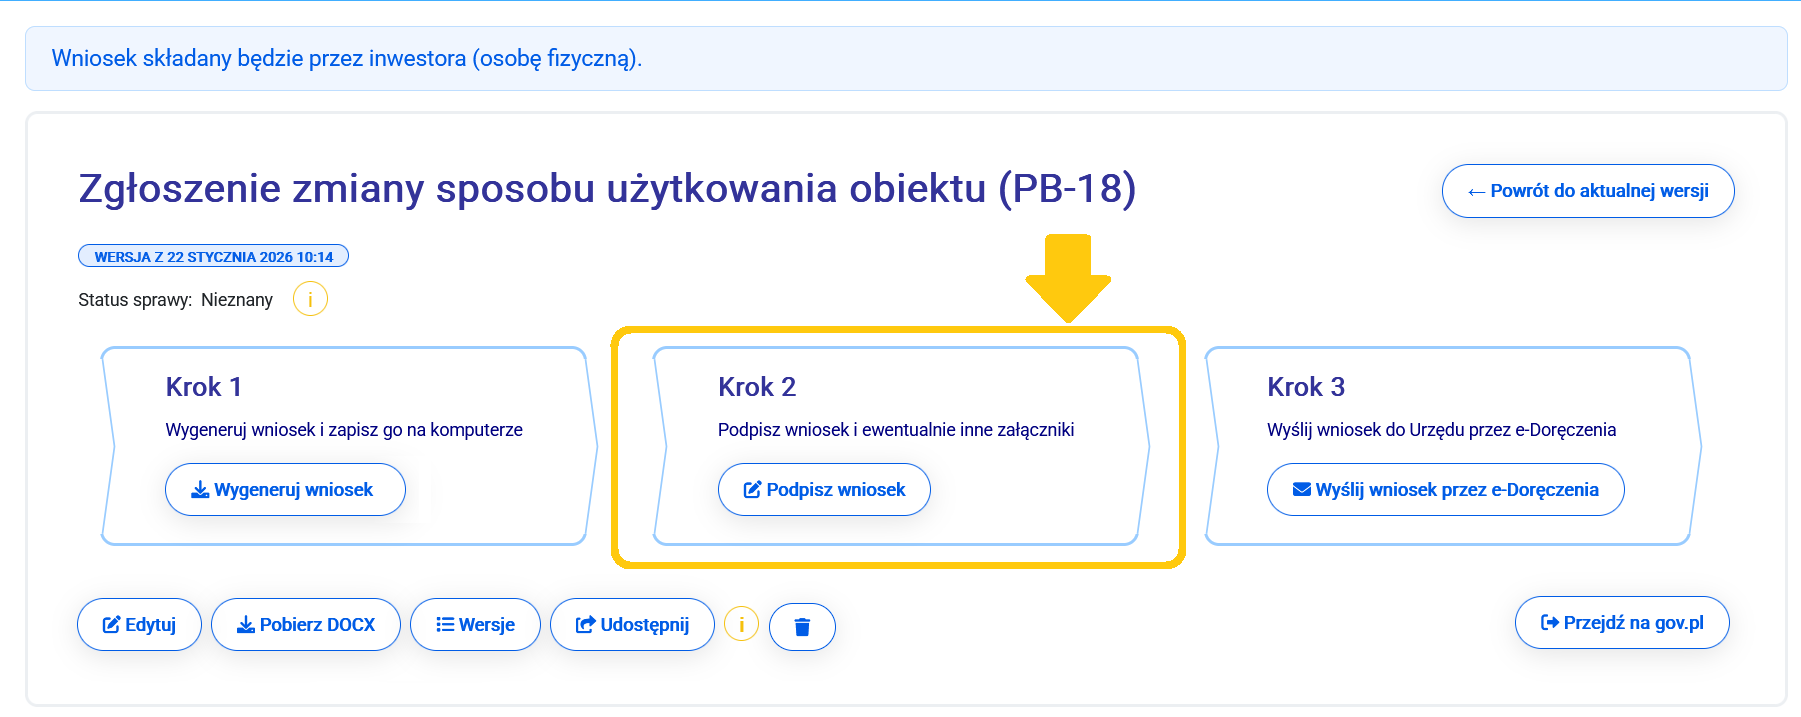Click the WERSJA Z 22 STYCZNIA 2026 badge

click(x=213, y=257)
